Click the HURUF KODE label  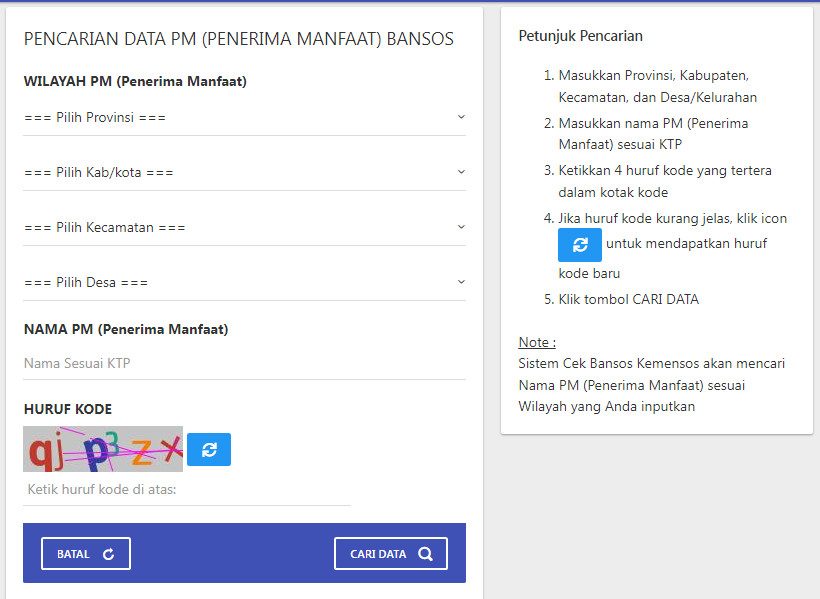tap(67, 409)
